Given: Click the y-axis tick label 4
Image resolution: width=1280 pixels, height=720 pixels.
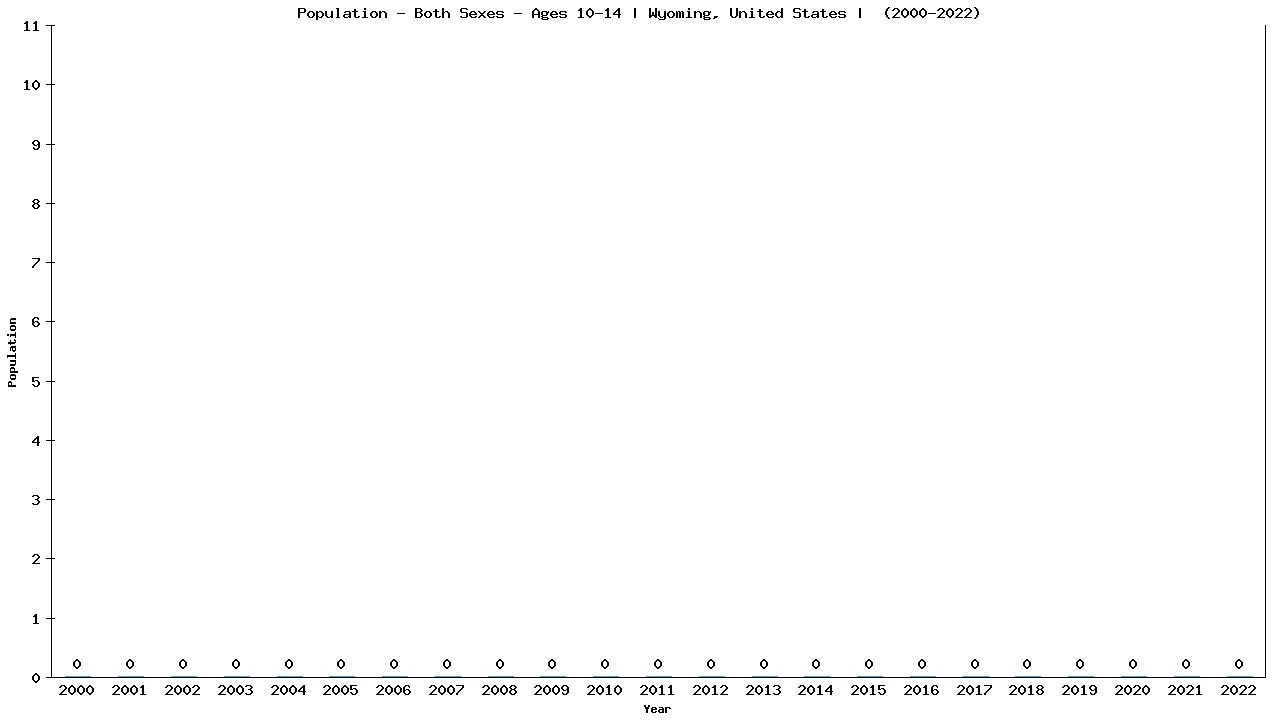Looking at the screenshot, I should coord(36,441).
